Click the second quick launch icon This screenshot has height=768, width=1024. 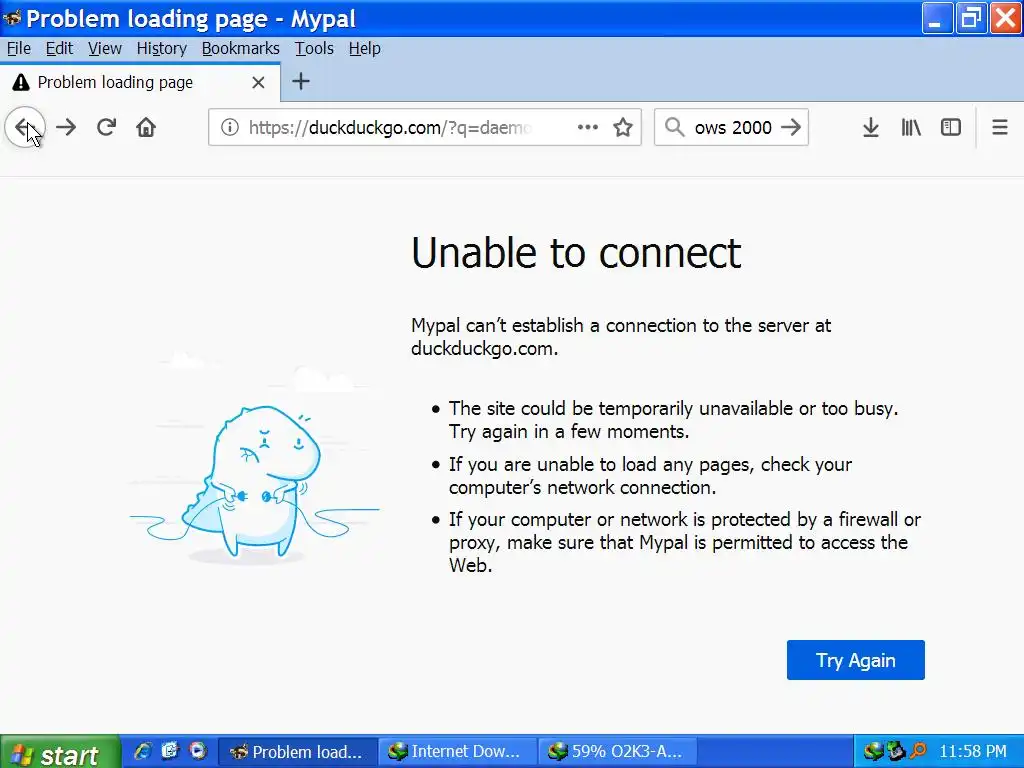170,751
